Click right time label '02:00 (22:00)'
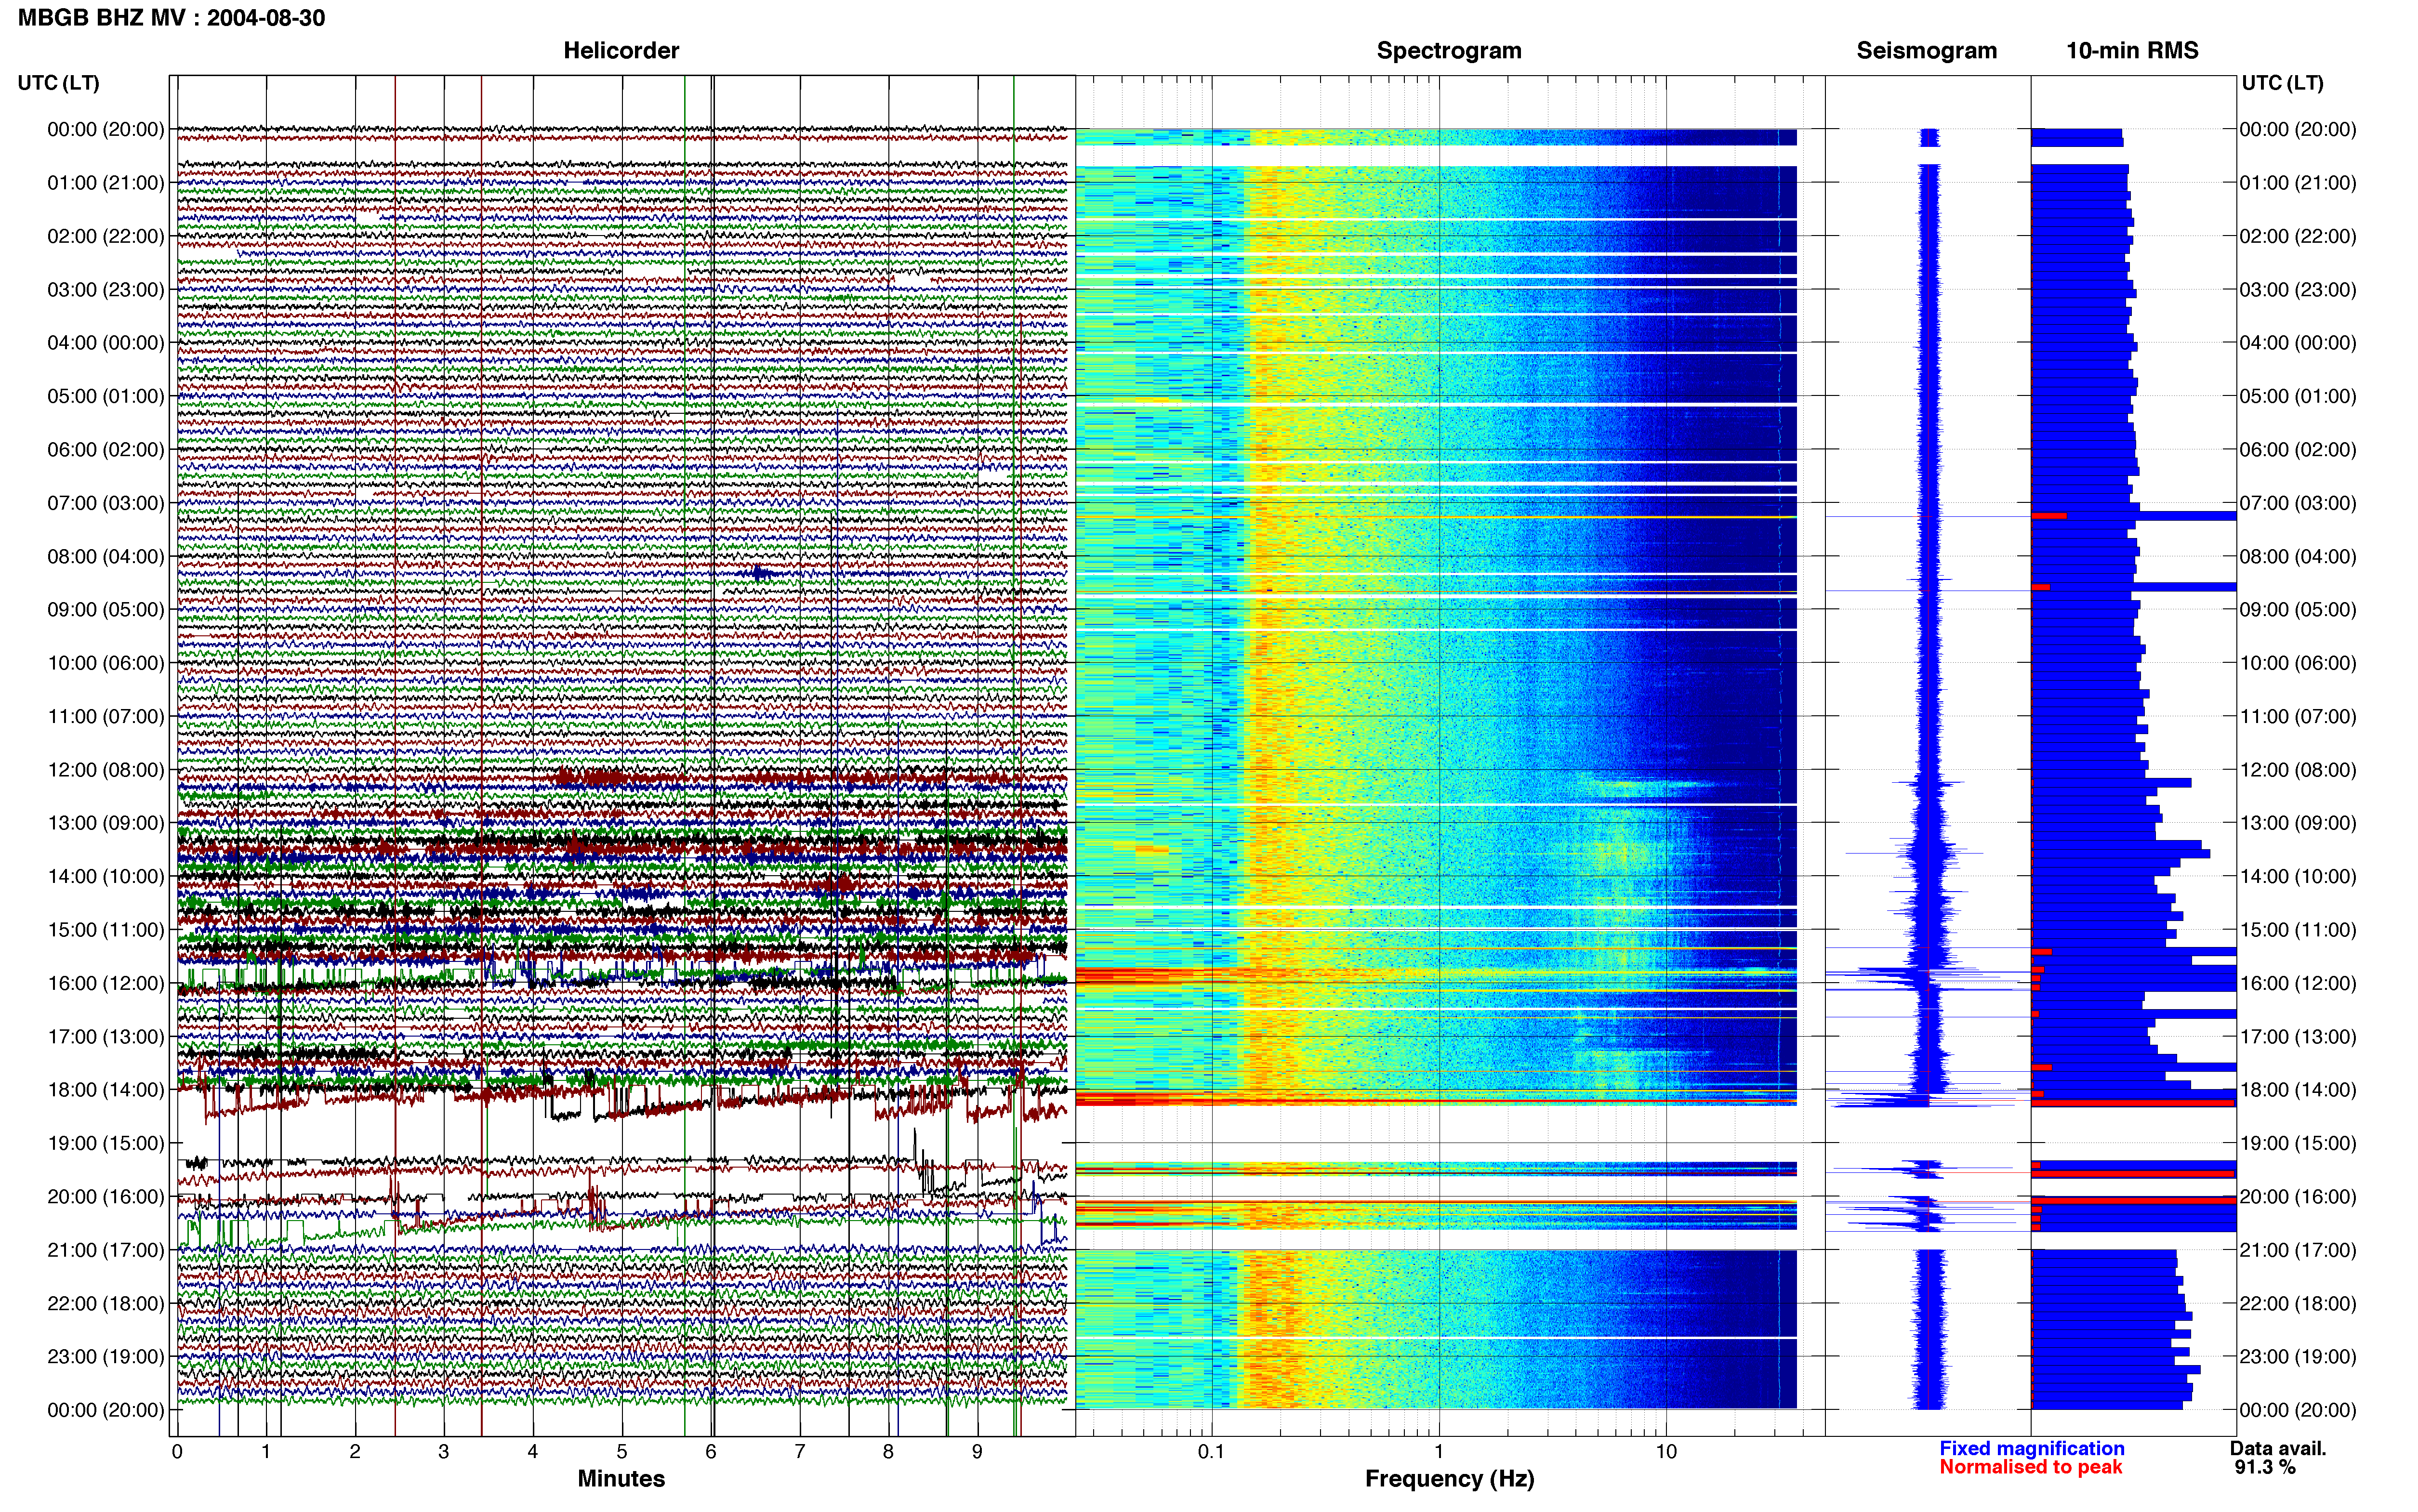This screenshot has height=1512, width=2418. (2298, 236)
